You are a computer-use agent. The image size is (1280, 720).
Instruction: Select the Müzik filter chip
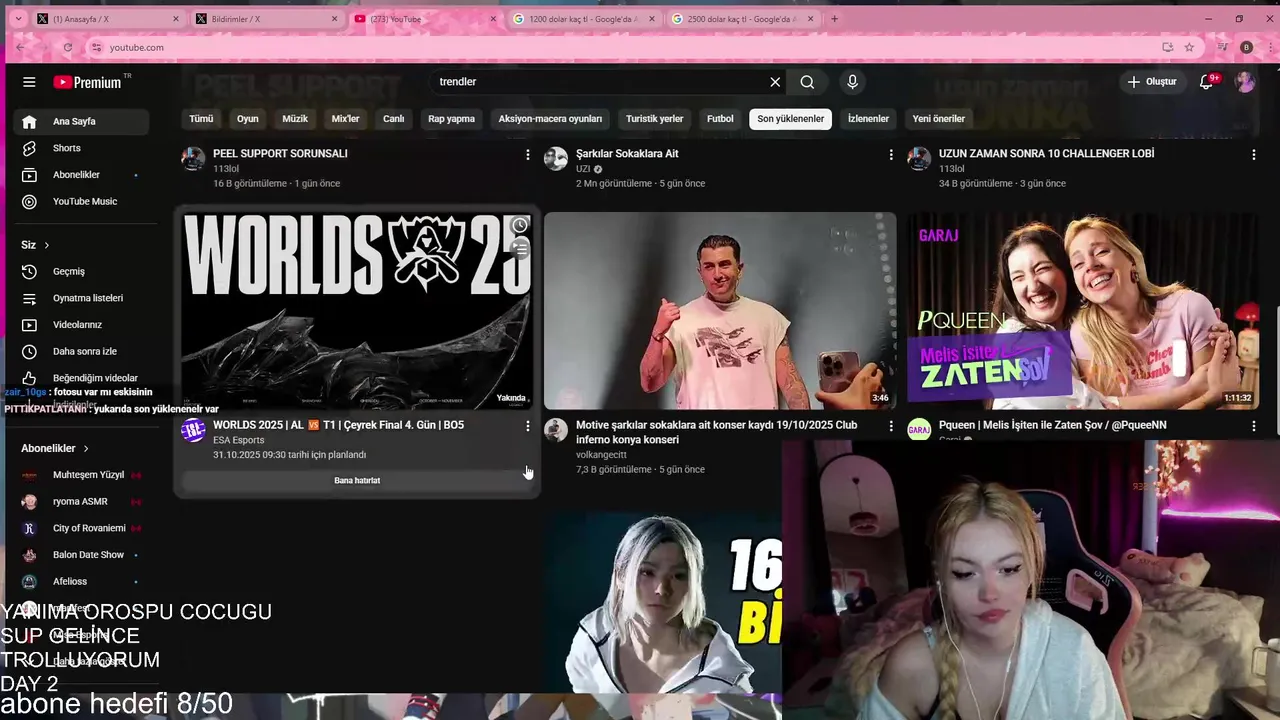point(295,119)
